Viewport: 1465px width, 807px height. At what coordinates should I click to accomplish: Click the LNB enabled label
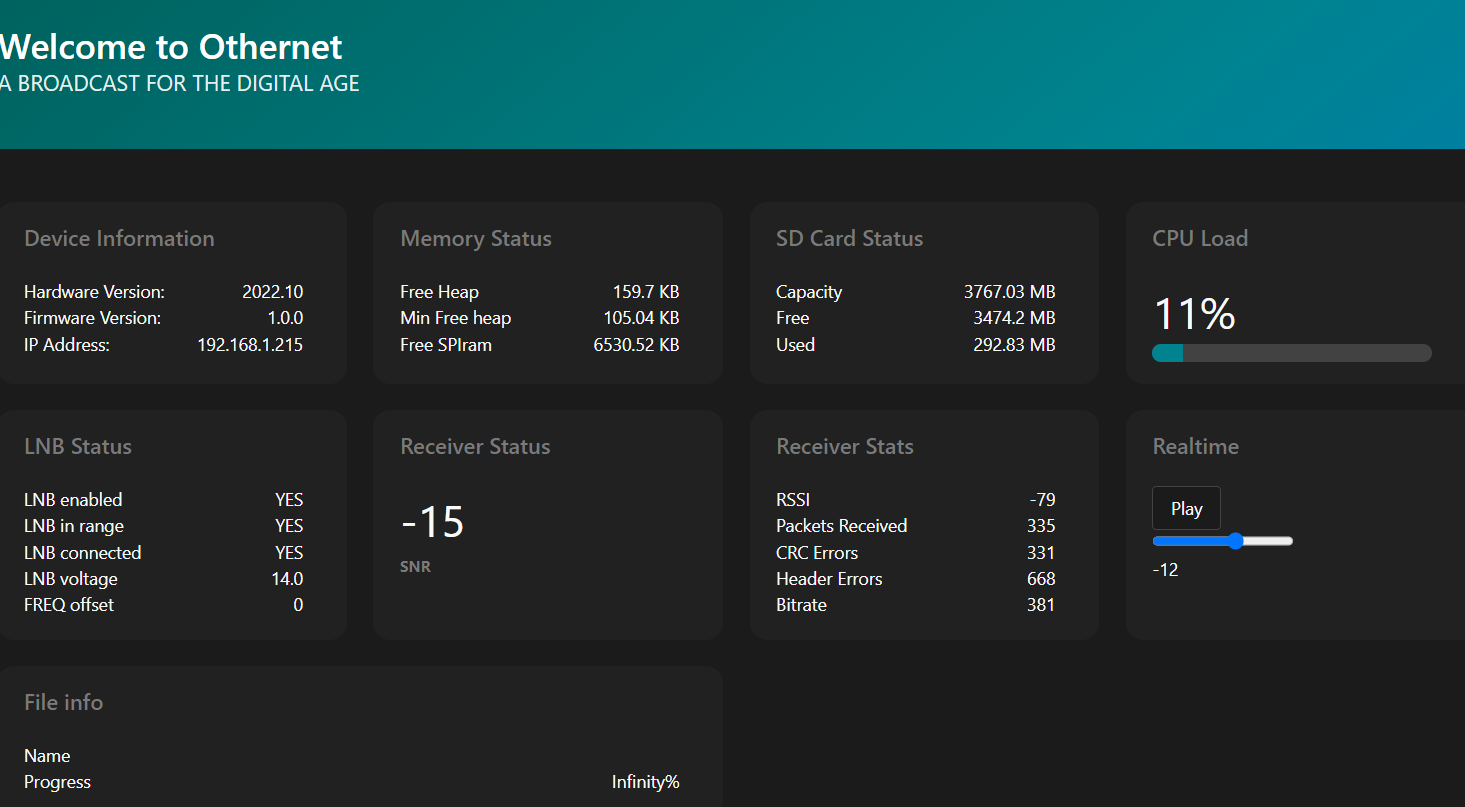click(73, 500)
